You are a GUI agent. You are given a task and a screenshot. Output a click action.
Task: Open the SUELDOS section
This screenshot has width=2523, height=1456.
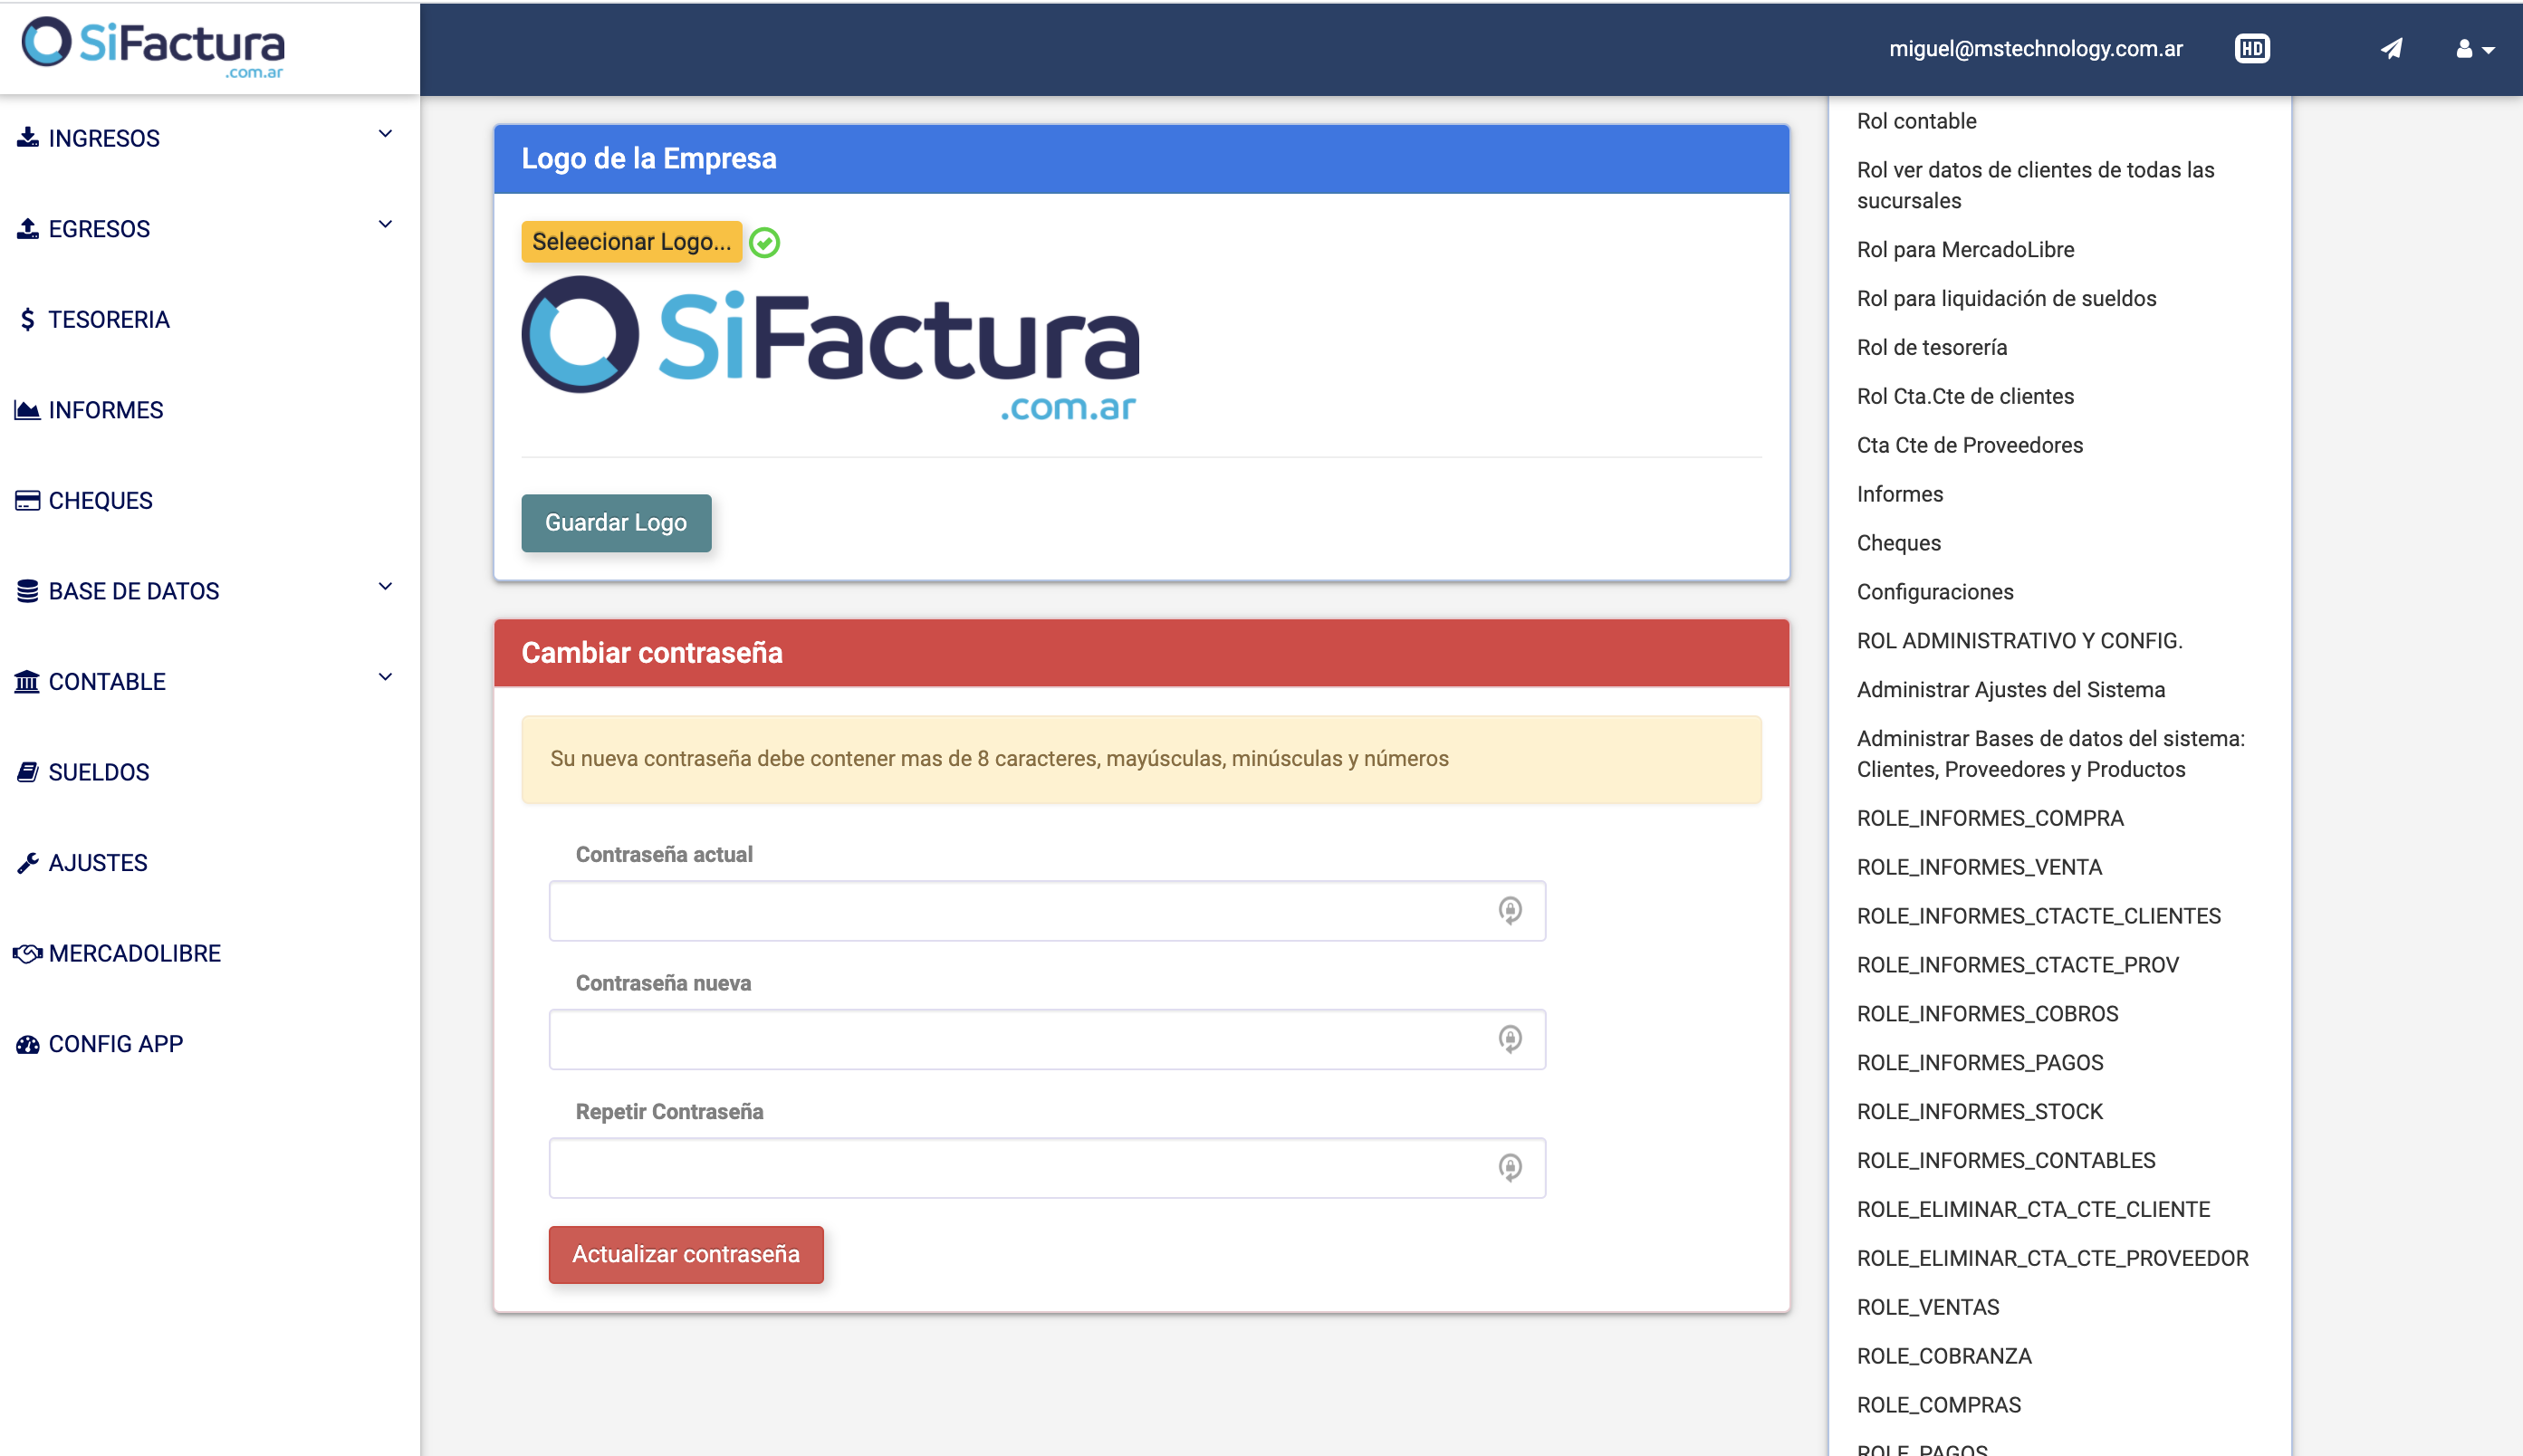point(98,772)
